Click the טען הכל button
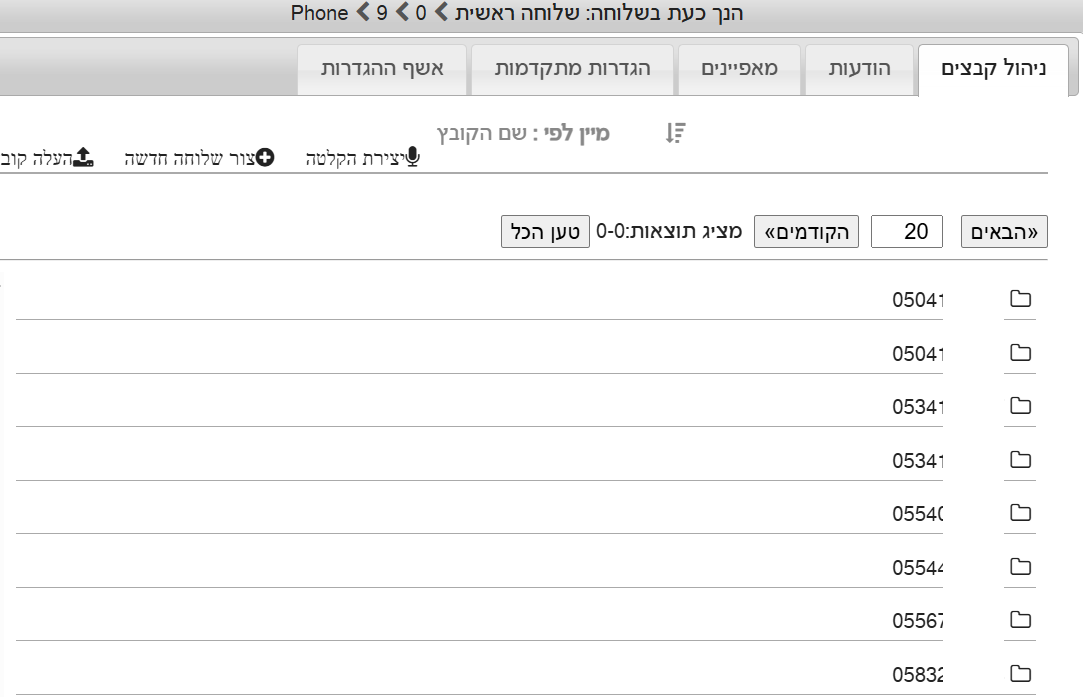 (545, 232)
